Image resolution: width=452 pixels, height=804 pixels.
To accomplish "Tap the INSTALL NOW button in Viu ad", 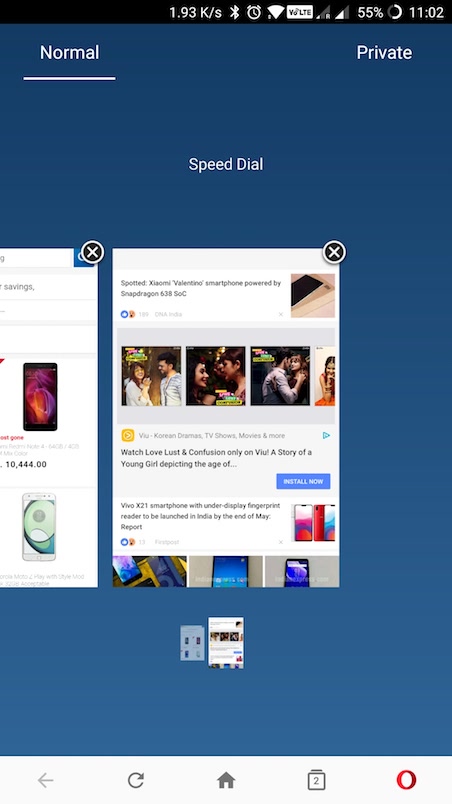I will point(303,481).
